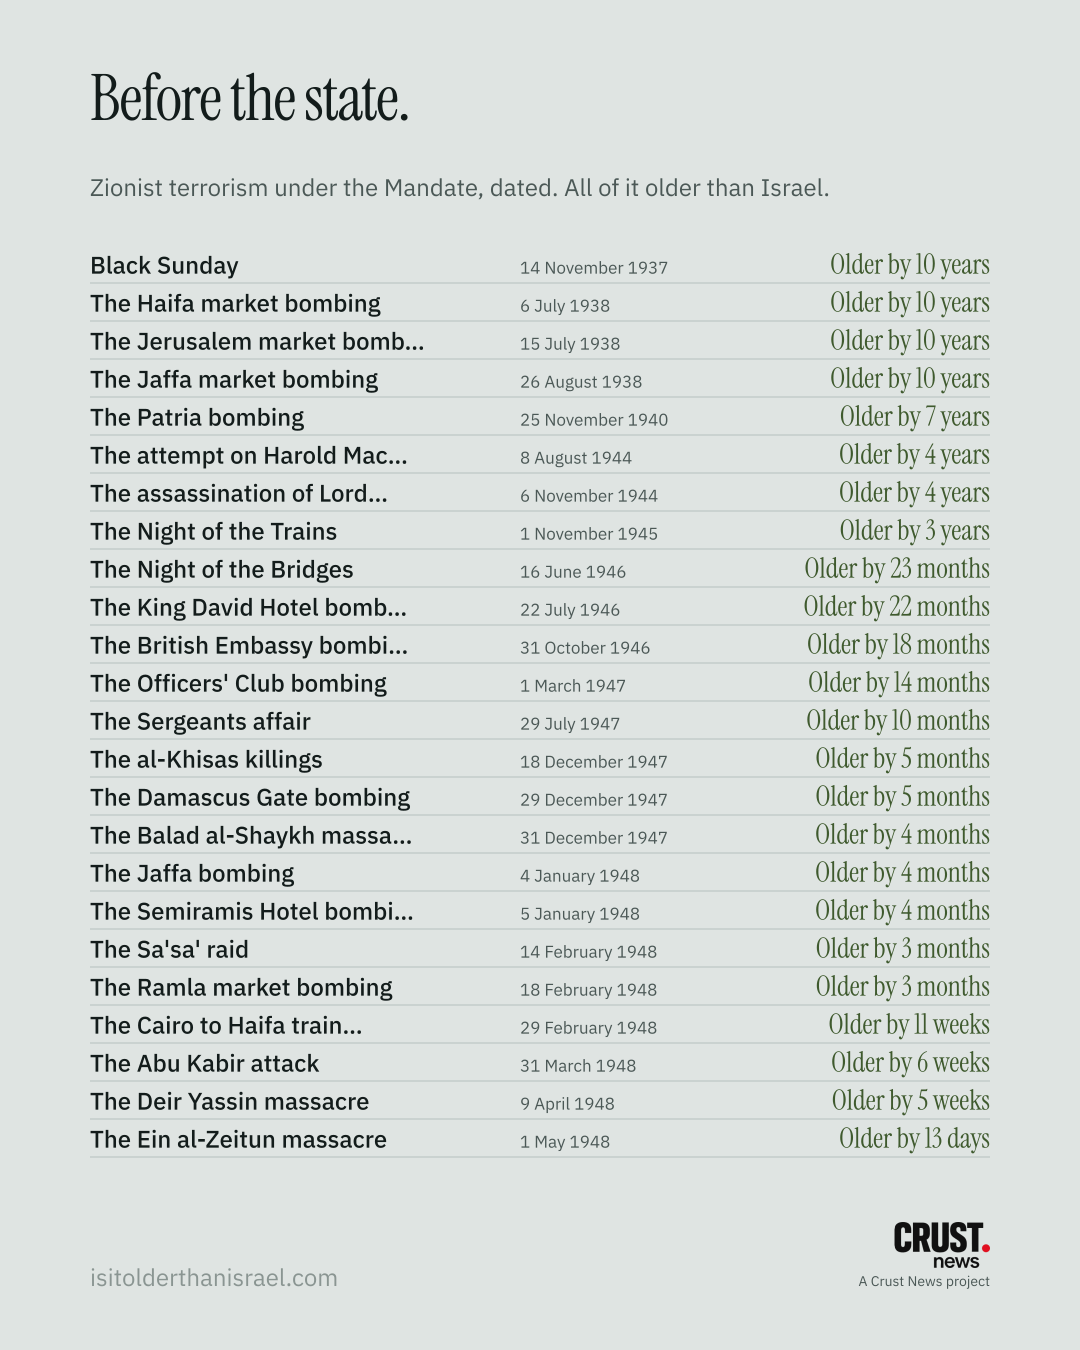This screenshot has width=1080, height=1350.
Task: Click The Deir Yassin massacre title
Action: [229, 1102]
